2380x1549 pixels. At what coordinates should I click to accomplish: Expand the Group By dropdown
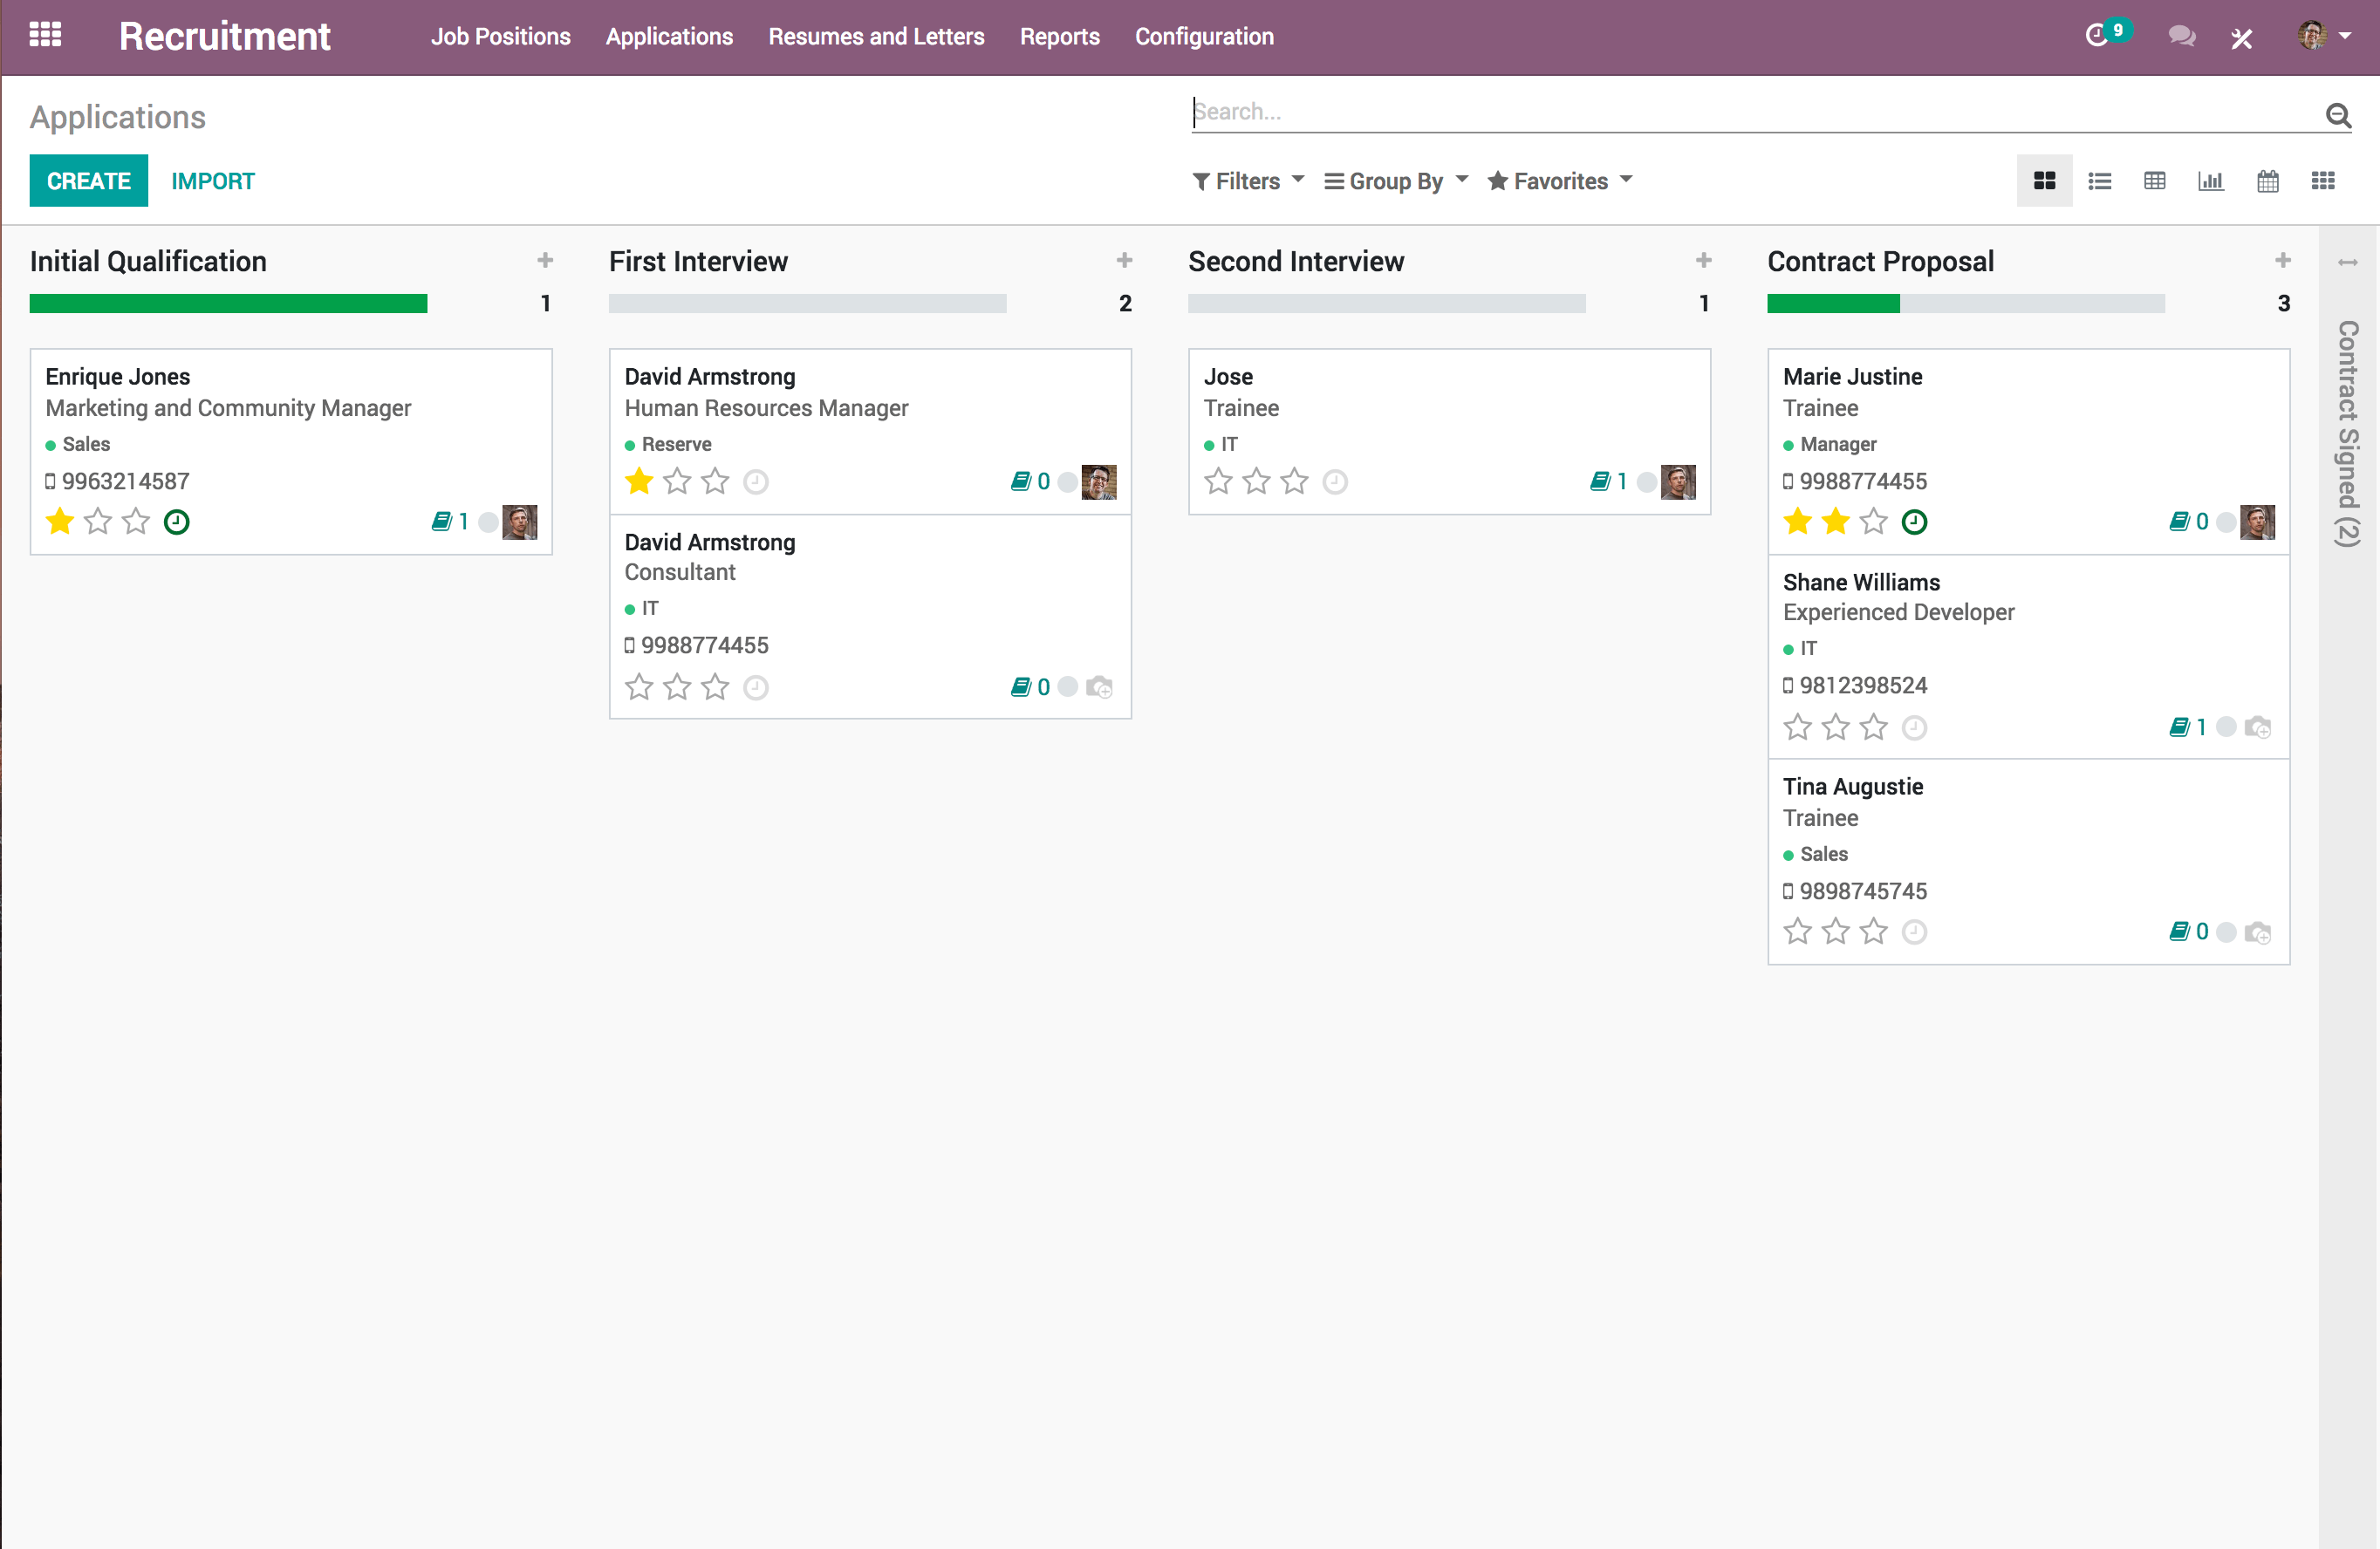(1395, 181)
